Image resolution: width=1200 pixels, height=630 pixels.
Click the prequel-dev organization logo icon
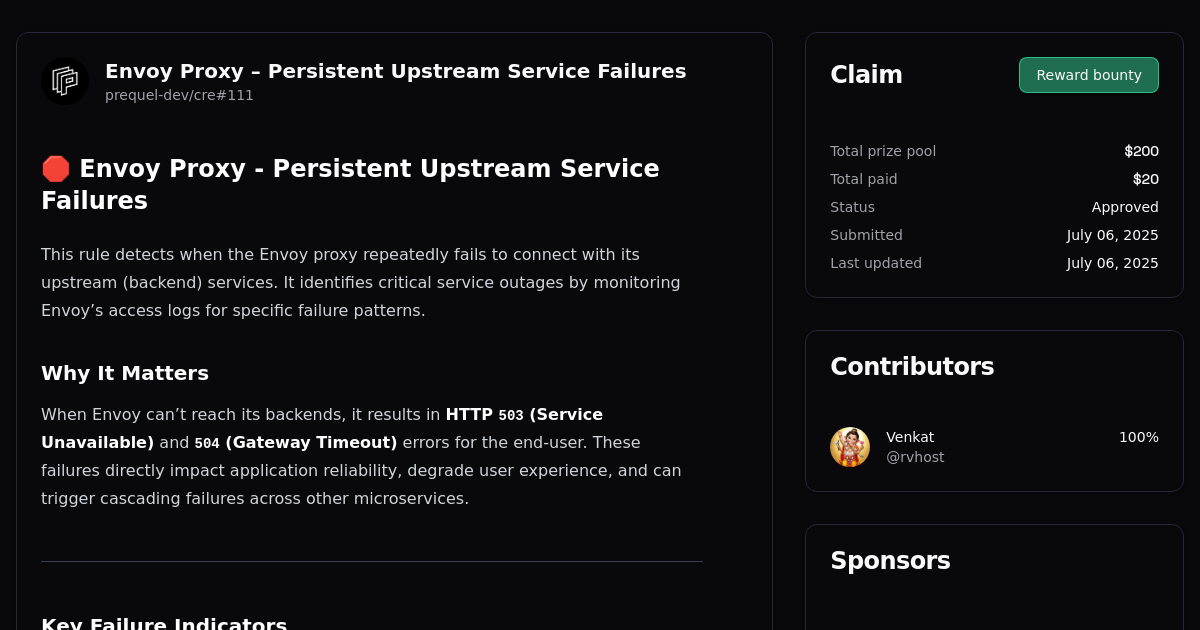64,80
